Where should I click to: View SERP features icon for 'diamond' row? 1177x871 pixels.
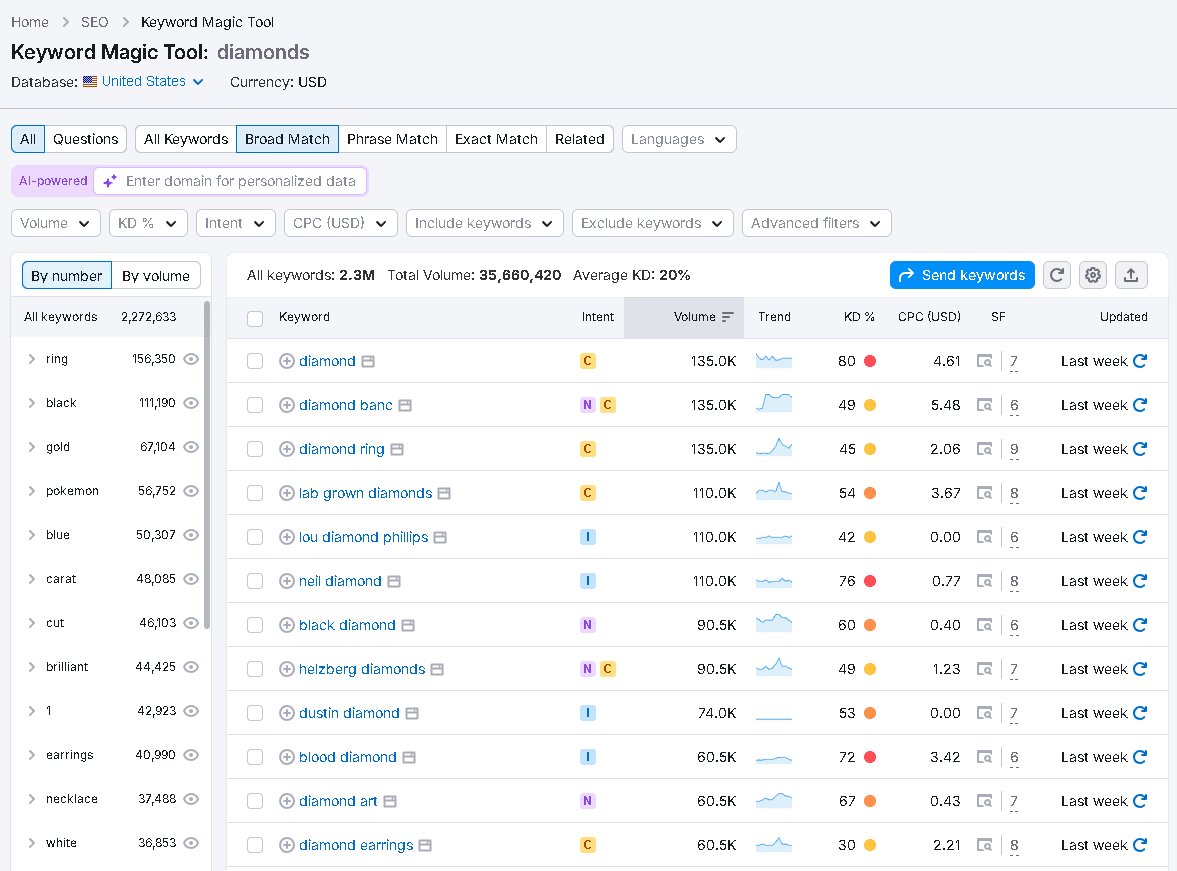pos(984,361)
